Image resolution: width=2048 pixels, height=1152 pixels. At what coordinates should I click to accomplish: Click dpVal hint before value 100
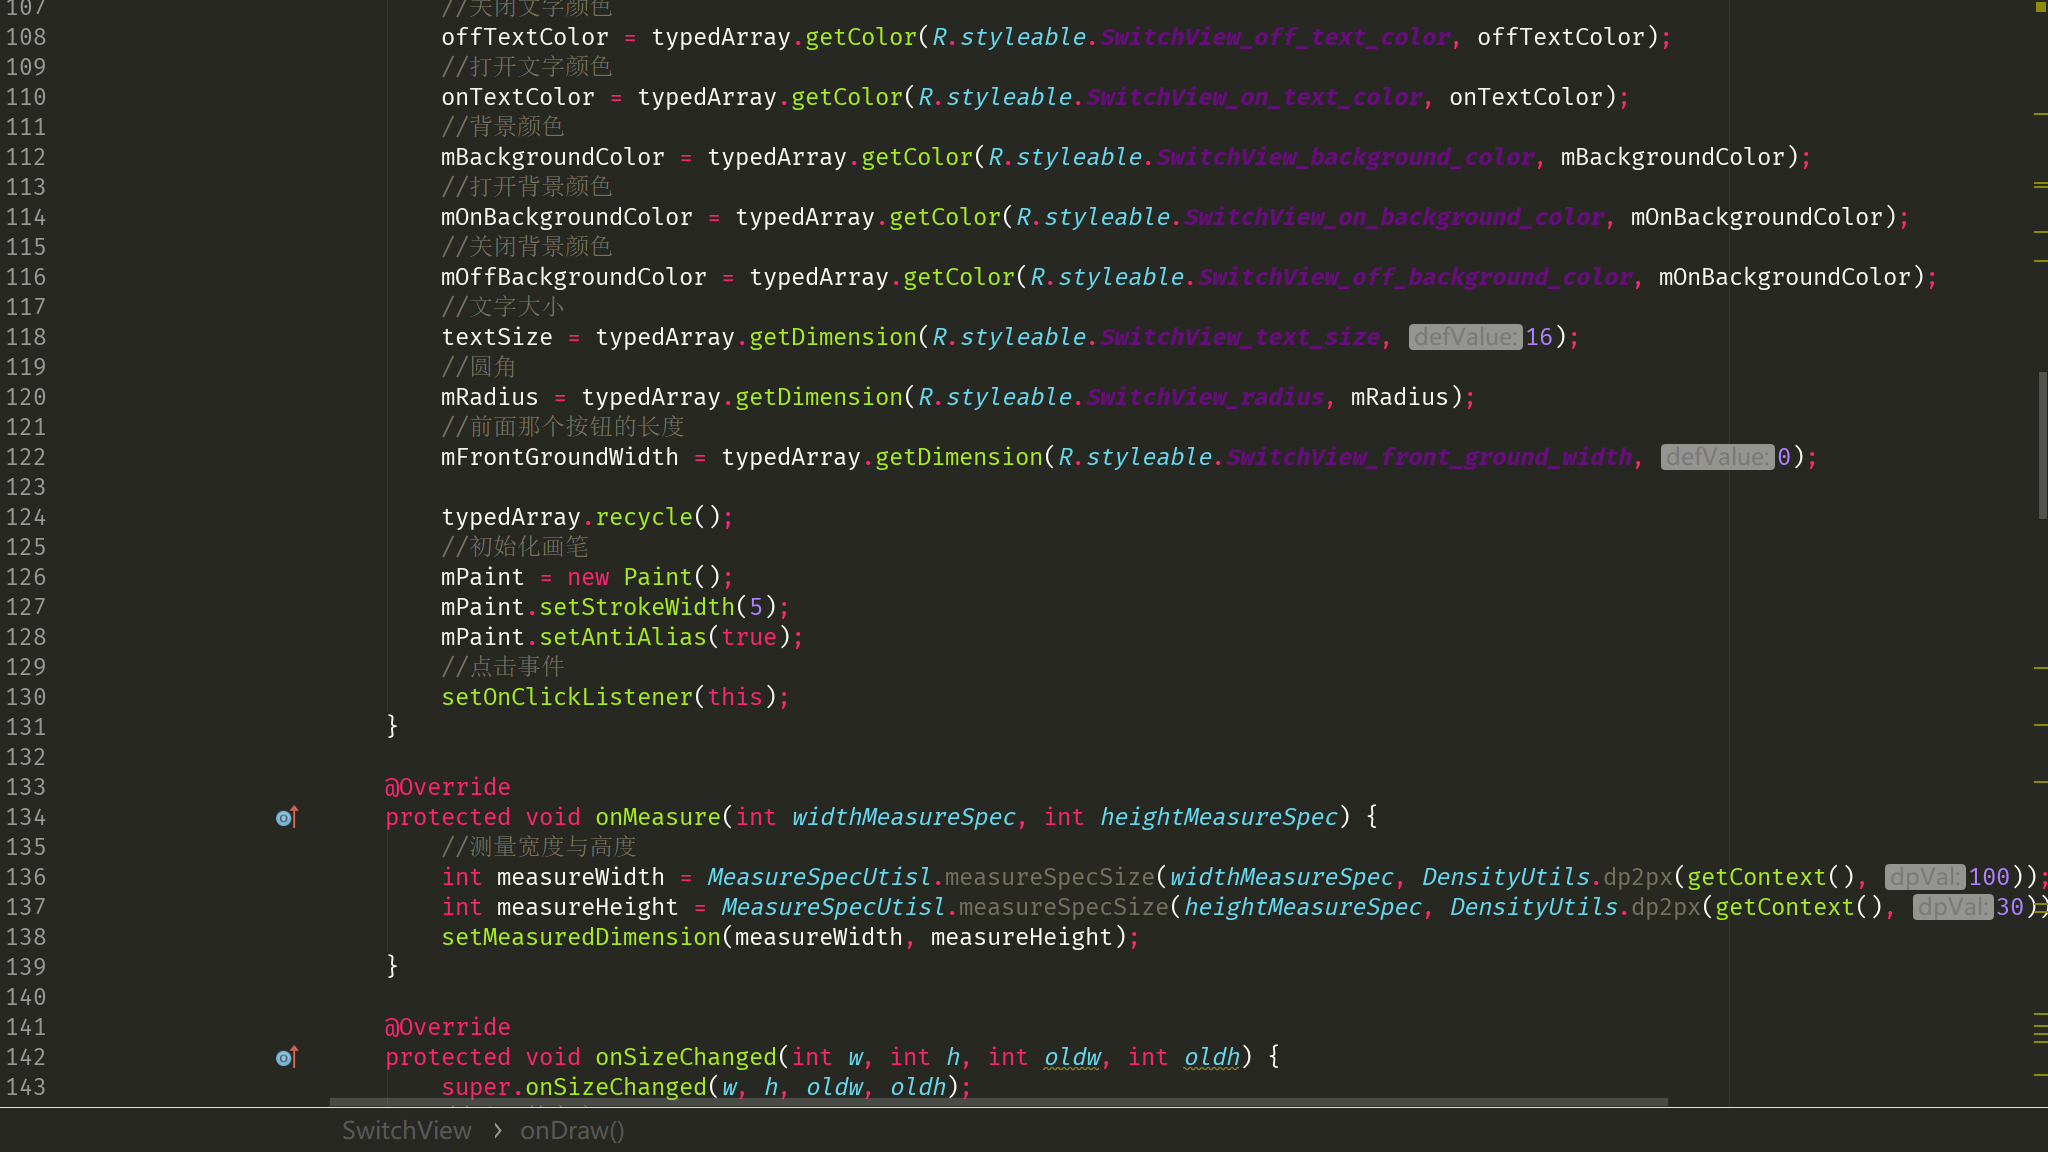tap(1925, 878)
